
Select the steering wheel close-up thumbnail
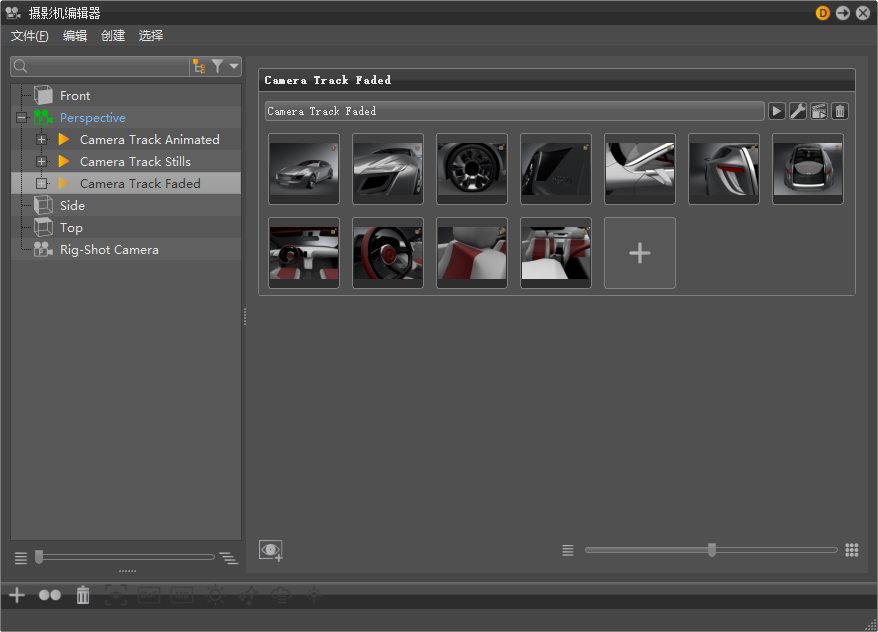click(x=388, y=253)
